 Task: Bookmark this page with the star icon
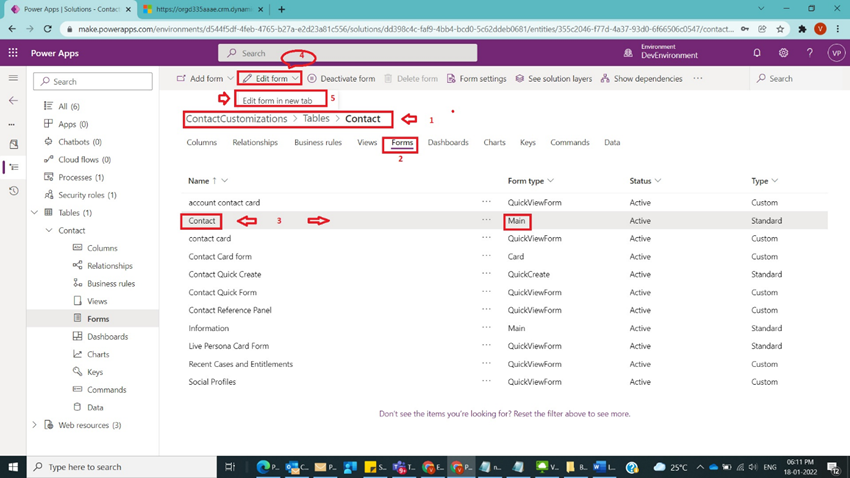tap(780, 29)
